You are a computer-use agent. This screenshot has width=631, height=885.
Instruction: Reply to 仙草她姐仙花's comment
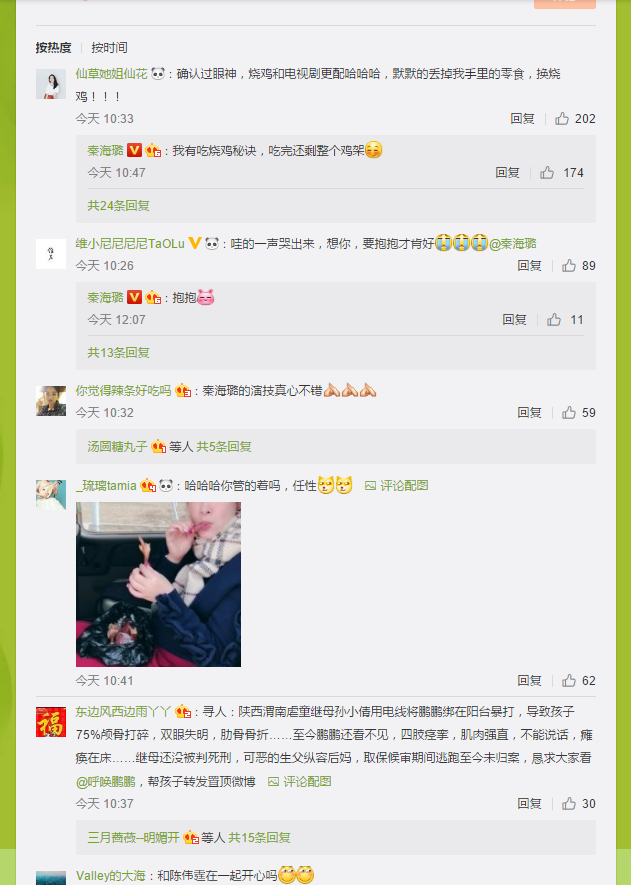click(x=522, y=119)
